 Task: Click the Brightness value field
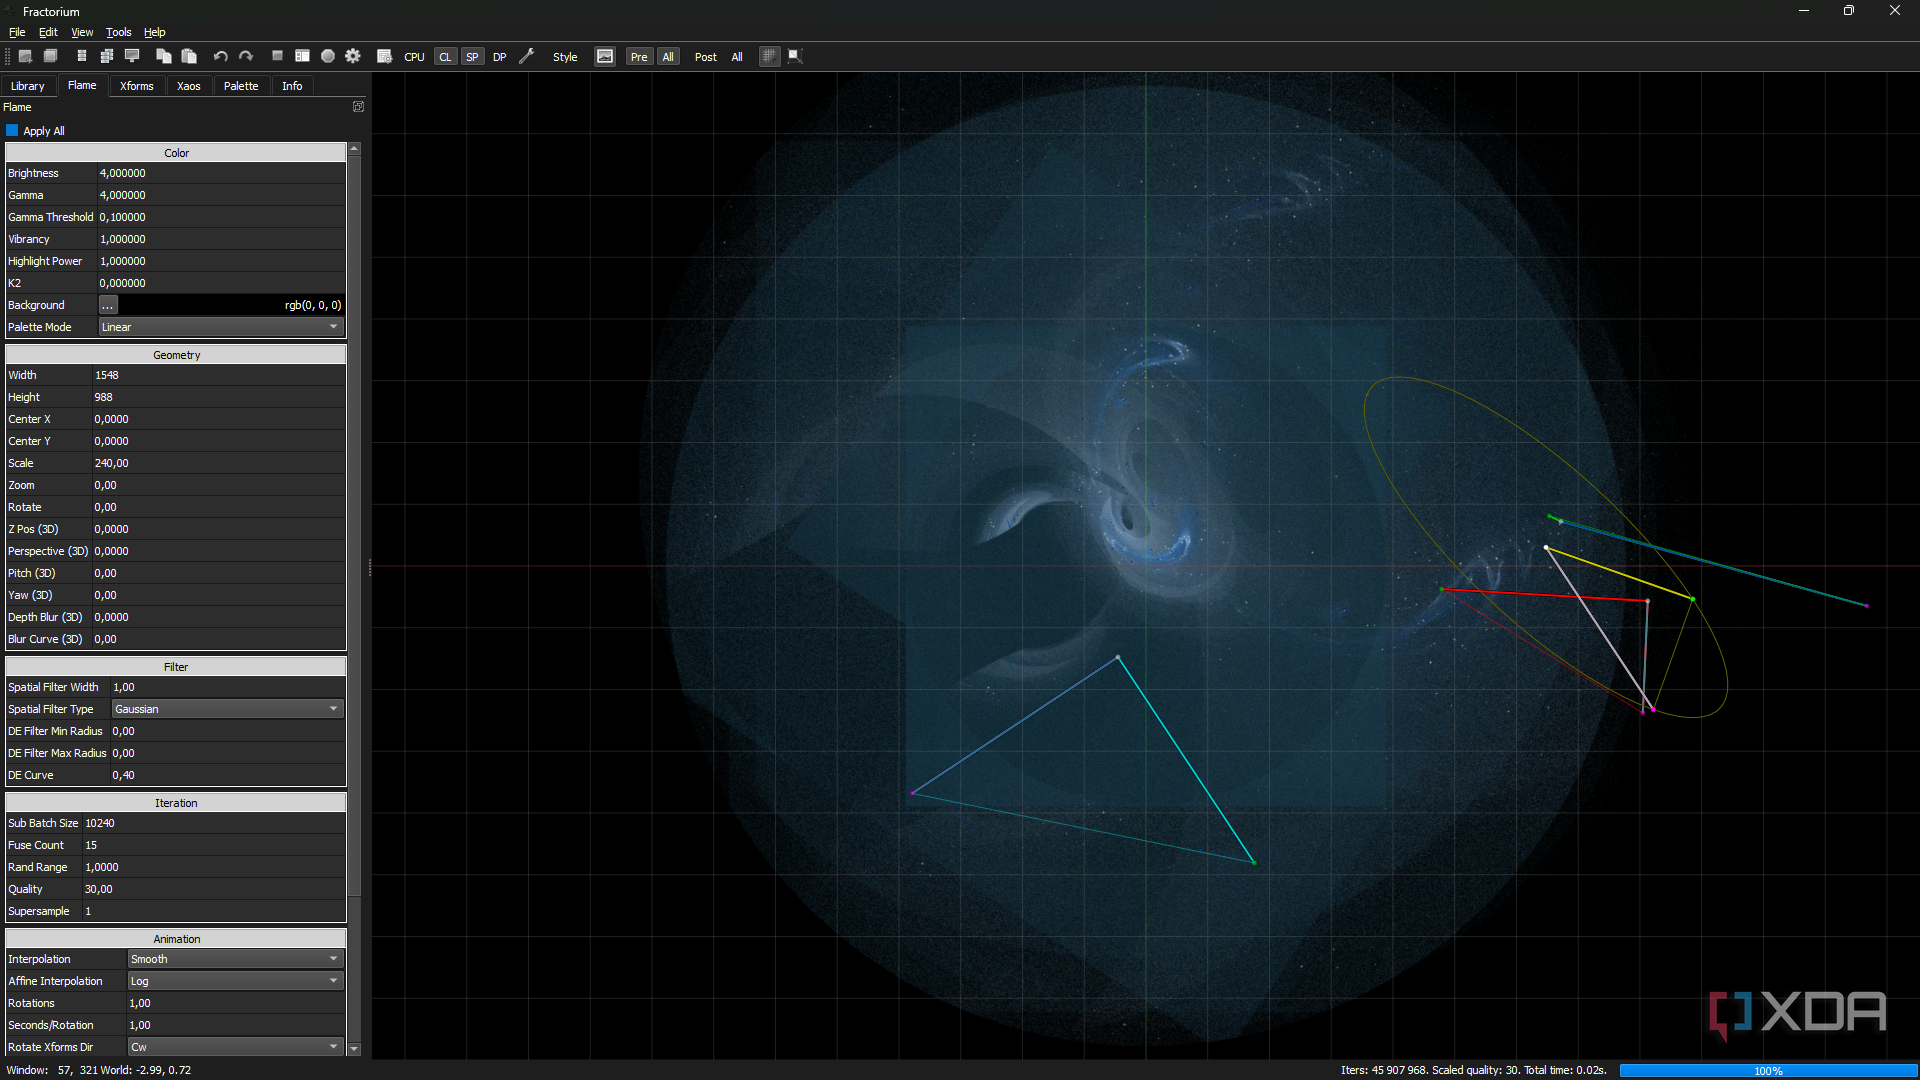coord(221,173)
